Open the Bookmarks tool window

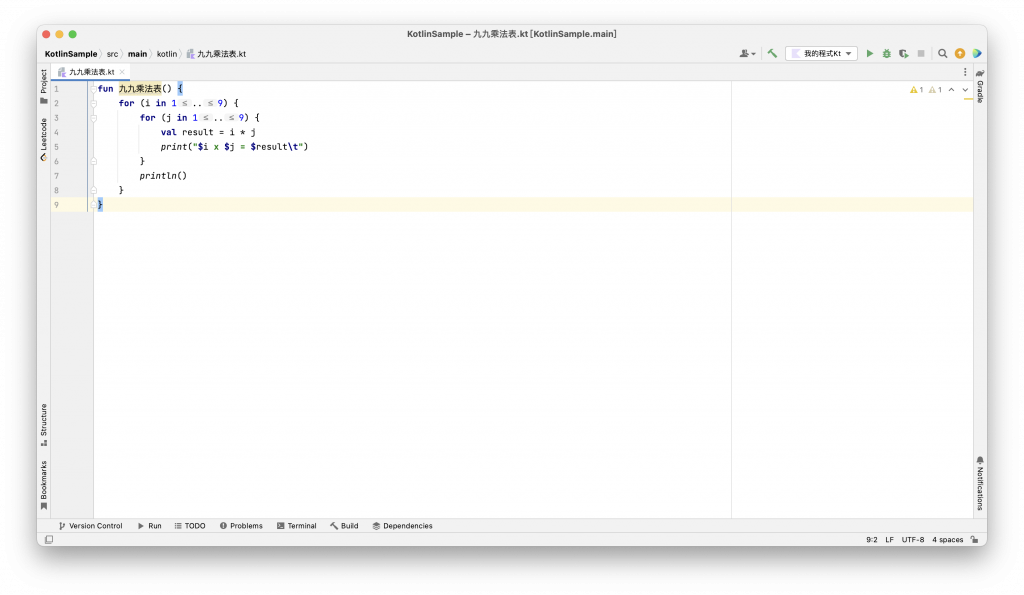44,485
